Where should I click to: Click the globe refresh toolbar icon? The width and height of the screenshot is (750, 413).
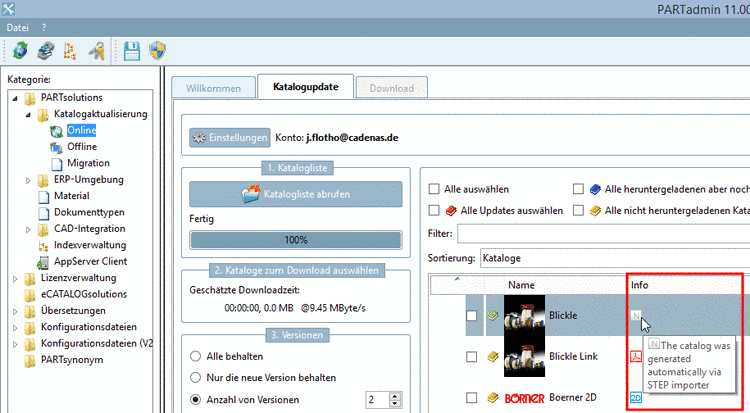click(x=20, y=51)
